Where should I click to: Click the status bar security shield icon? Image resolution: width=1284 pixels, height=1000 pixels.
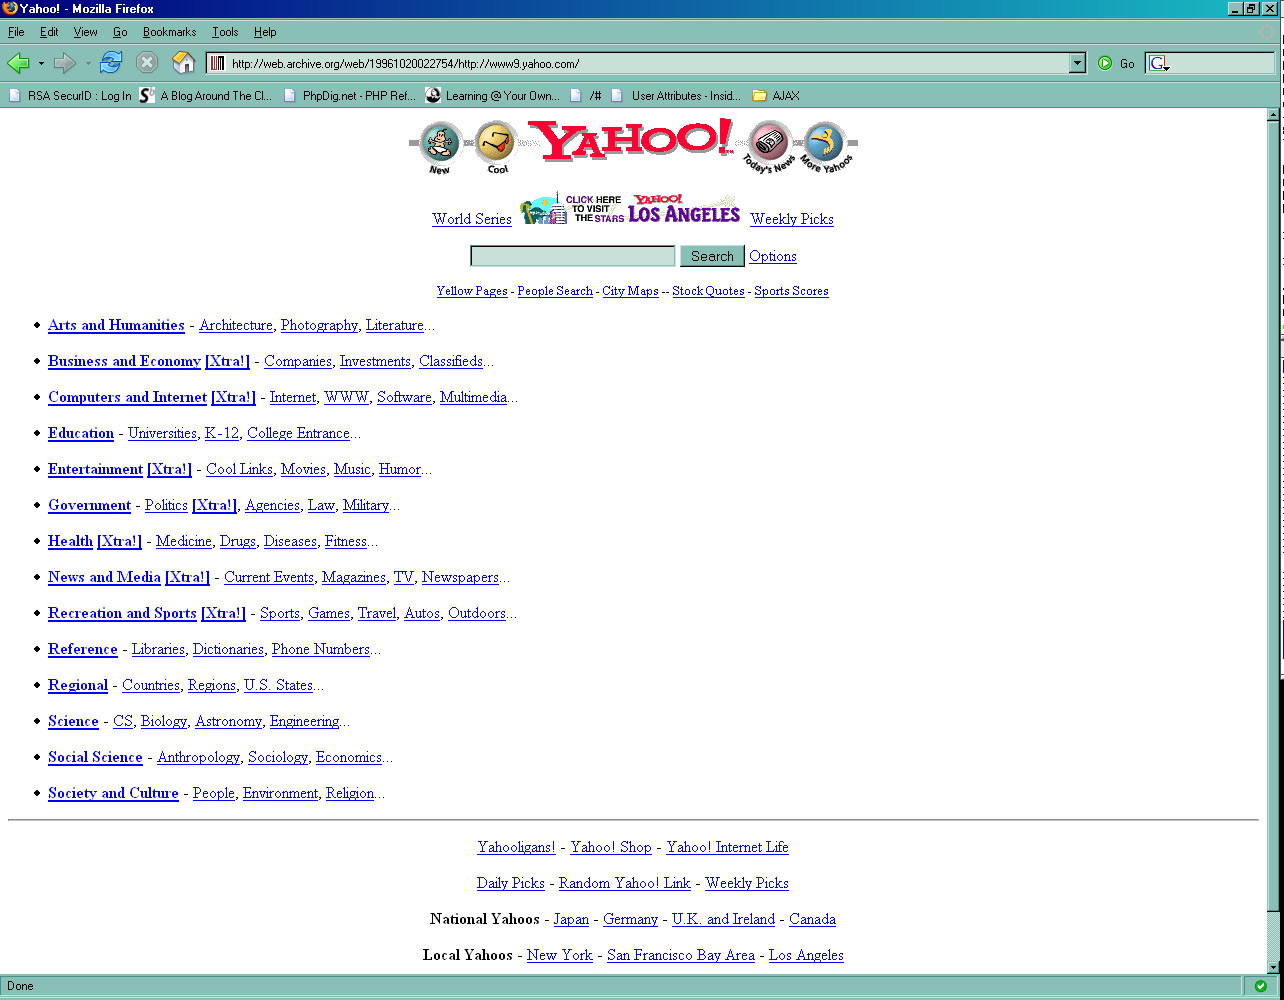(x=1261, y=986)
